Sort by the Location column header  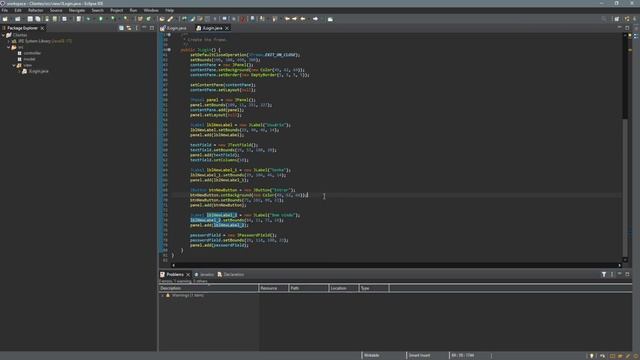pos(344,288)
